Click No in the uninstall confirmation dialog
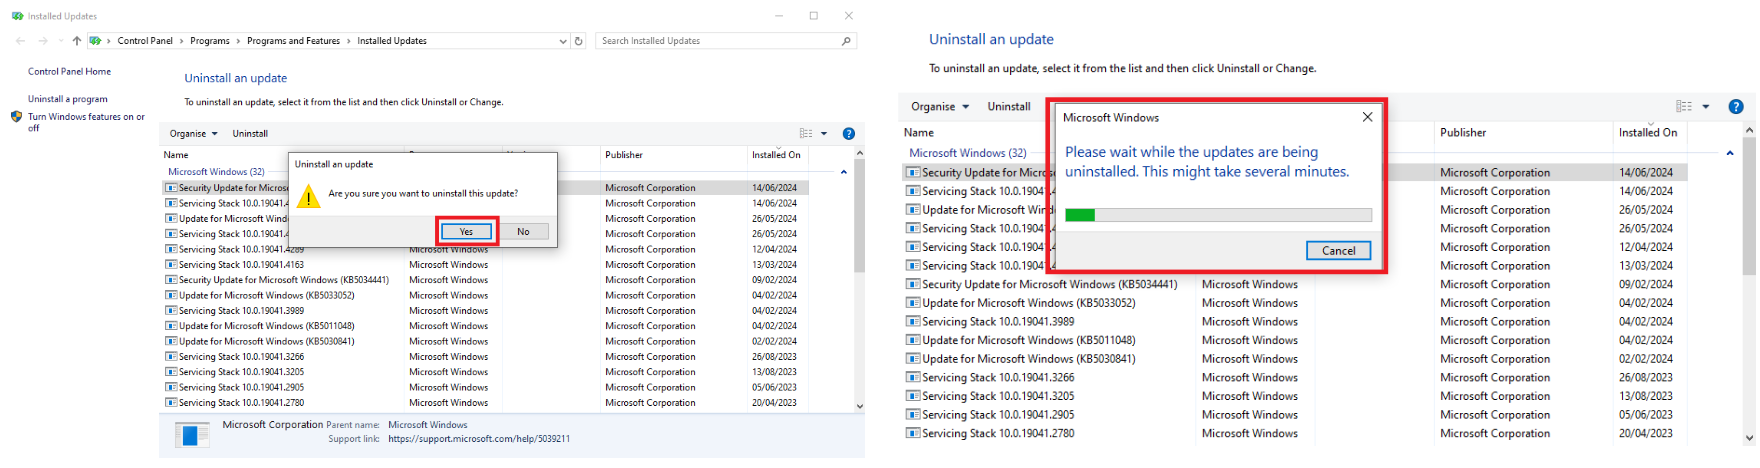Screen dimensions: 1760x468 tap(523, 231)
